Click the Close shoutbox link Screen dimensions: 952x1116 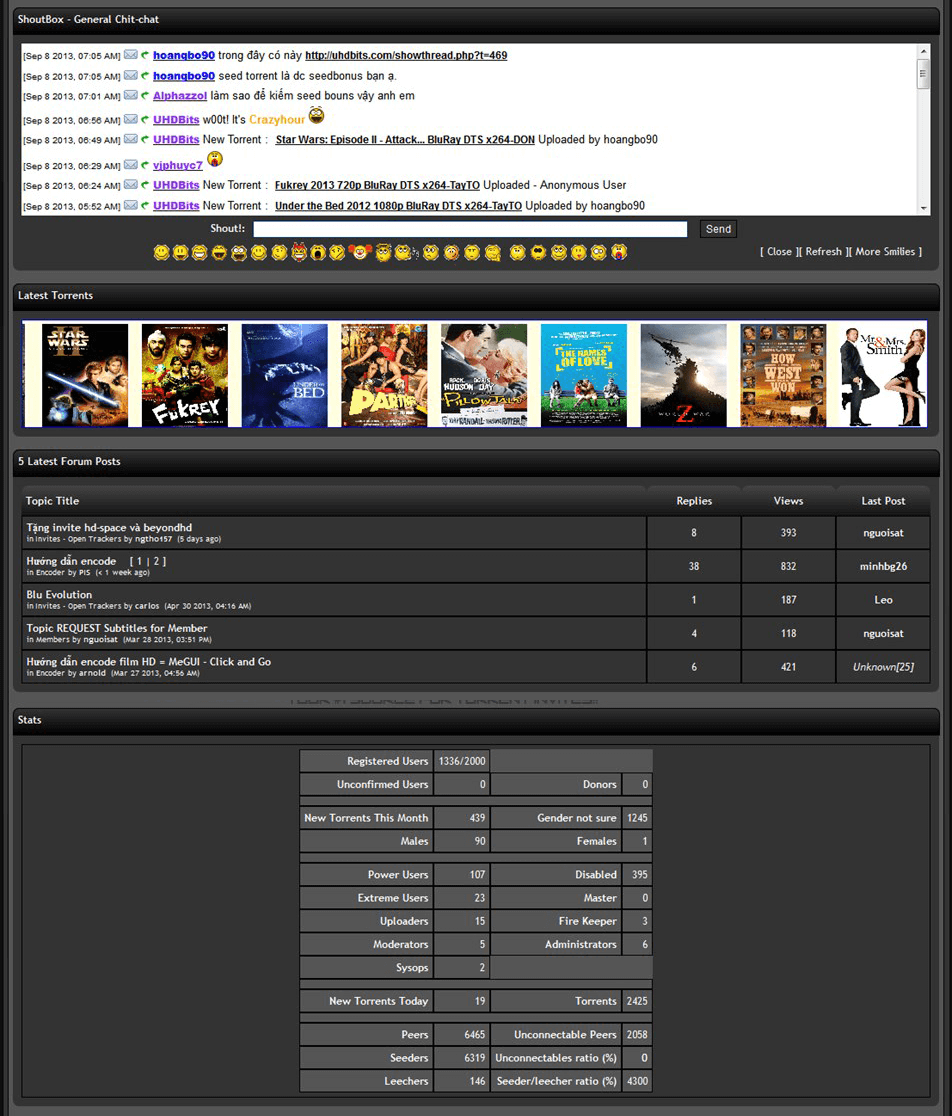click(x=779, y=251)
